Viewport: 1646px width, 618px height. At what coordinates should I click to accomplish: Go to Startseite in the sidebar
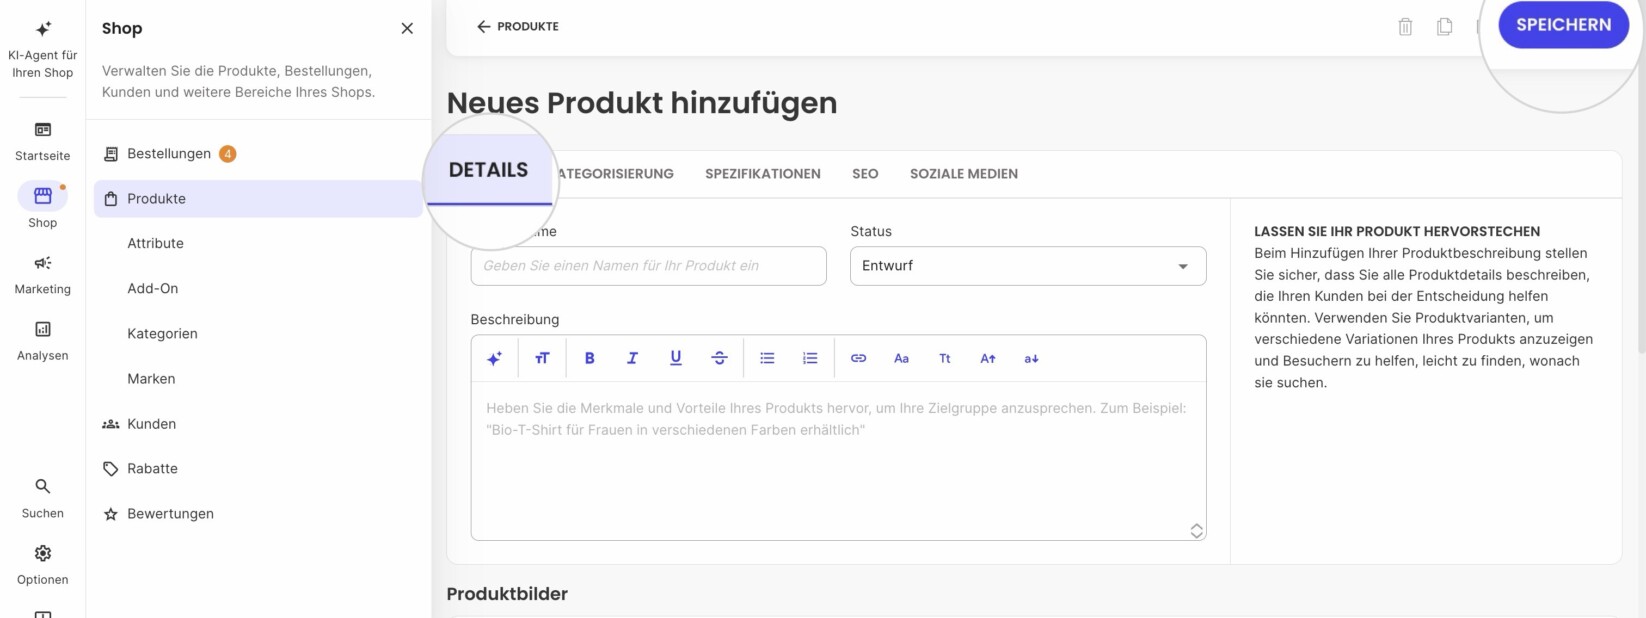[x=42, y=141]
